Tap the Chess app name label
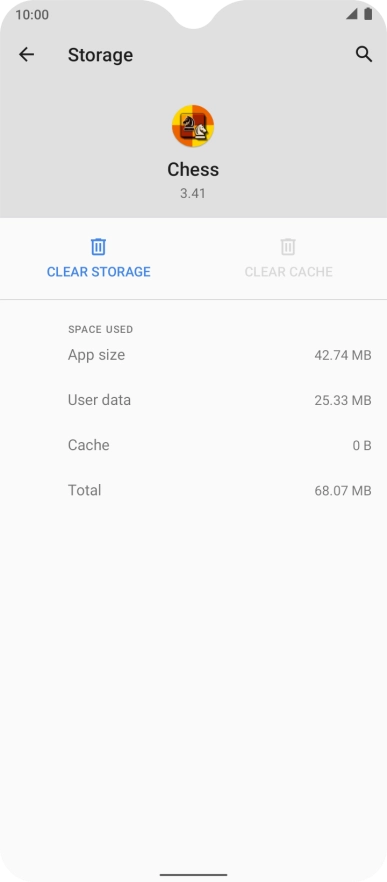Screen dimensions: 387x882 193,169
